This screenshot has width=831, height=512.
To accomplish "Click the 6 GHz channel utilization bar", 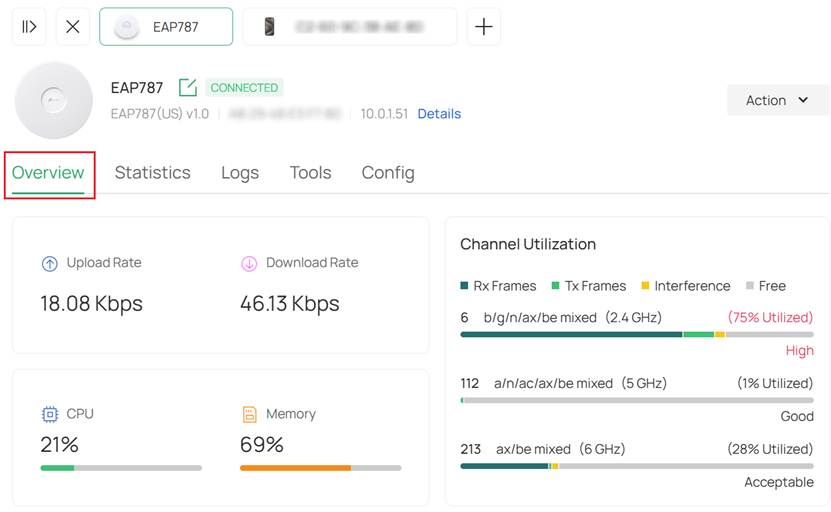I will (x=637, y=466).
